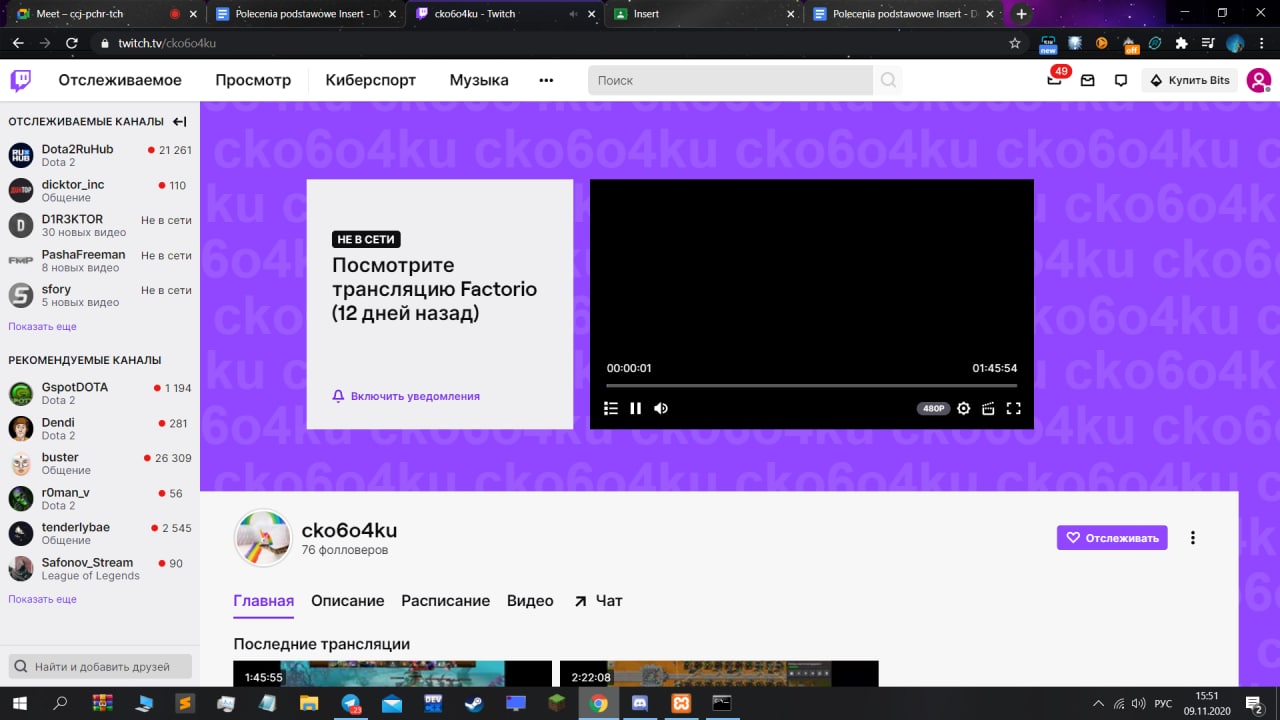Open Telegram from taskbar
1280x720 pixels.
pyautogui.click(x=352, y=703)
